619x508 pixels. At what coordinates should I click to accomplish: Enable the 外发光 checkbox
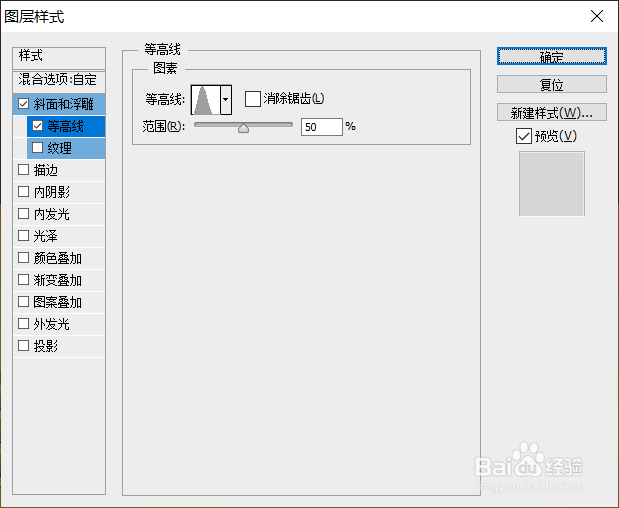(x=24, y=324)
